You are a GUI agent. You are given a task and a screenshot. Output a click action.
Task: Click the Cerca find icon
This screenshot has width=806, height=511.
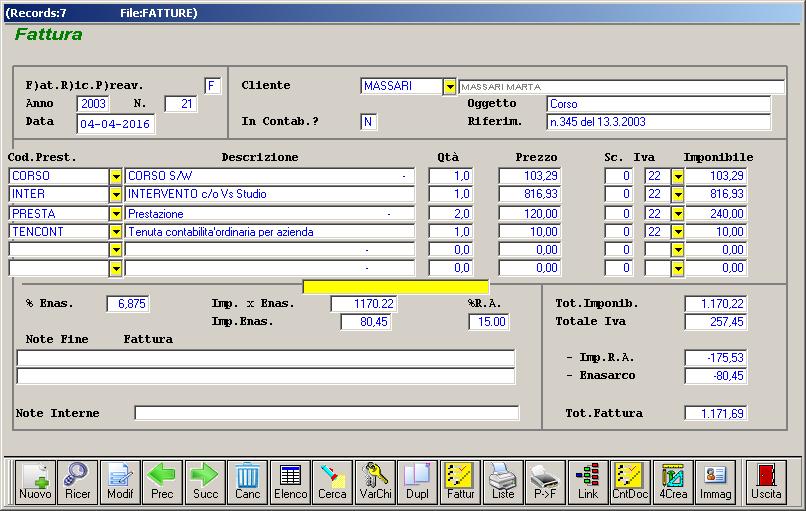coord(332,482)
